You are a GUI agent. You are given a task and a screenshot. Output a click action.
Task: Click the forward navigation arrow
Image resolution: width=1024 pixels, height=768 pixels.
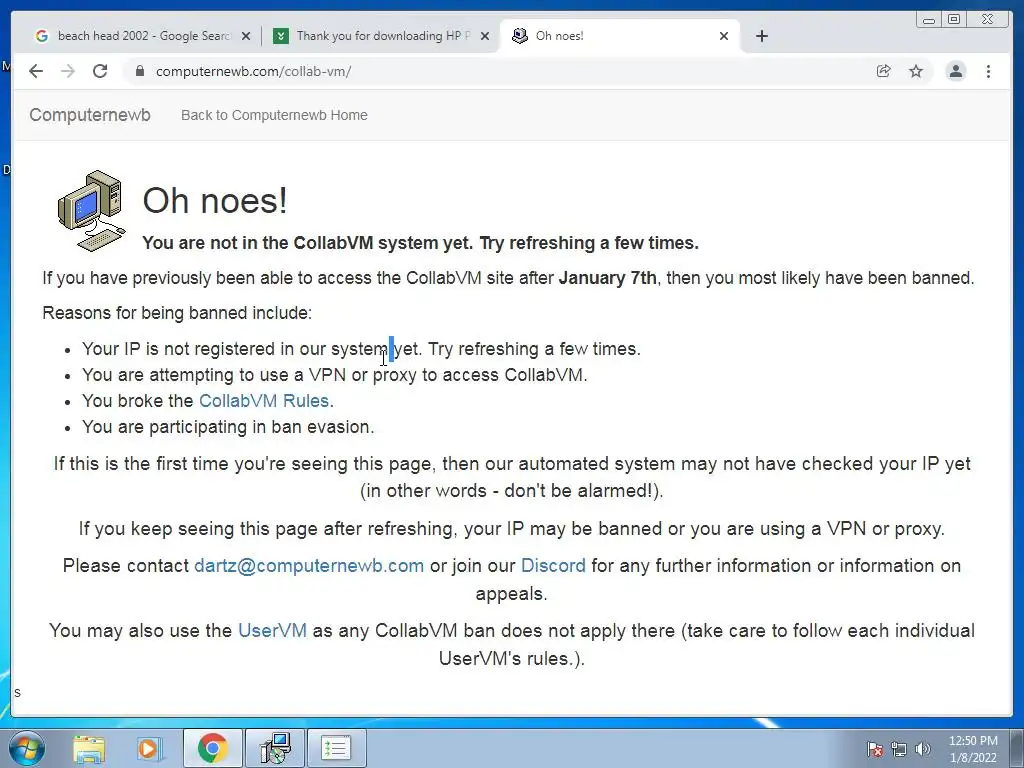tap(68, 71)
